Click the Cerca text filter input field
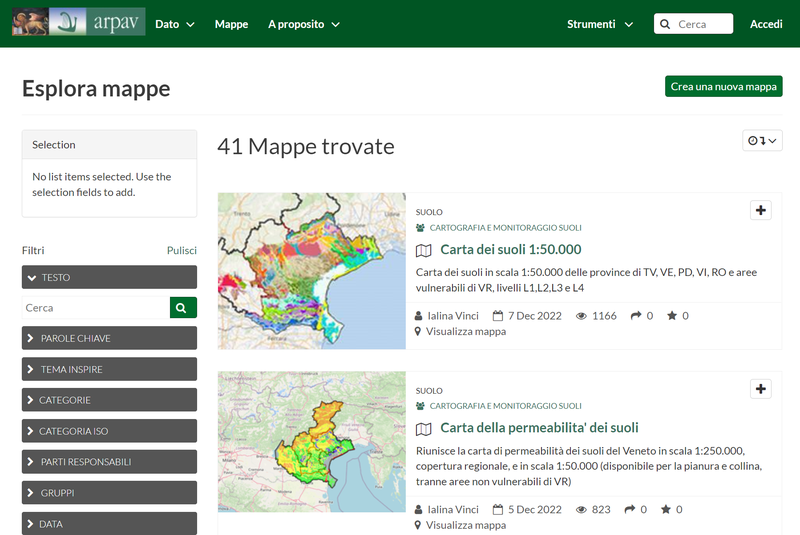800x535 pixels. tap(95, 308)
